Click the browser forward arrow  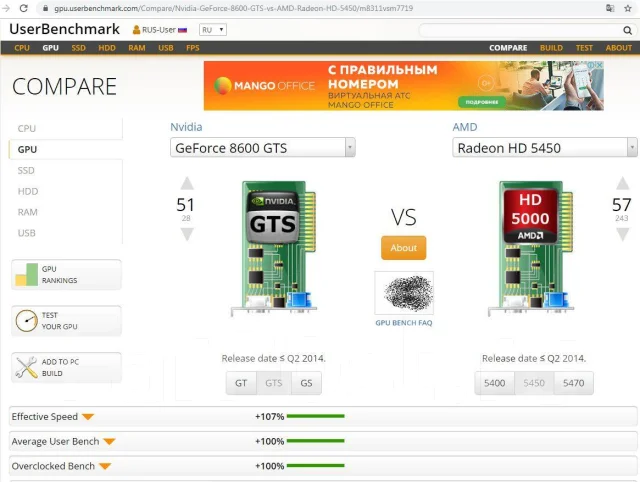(6, 8)
